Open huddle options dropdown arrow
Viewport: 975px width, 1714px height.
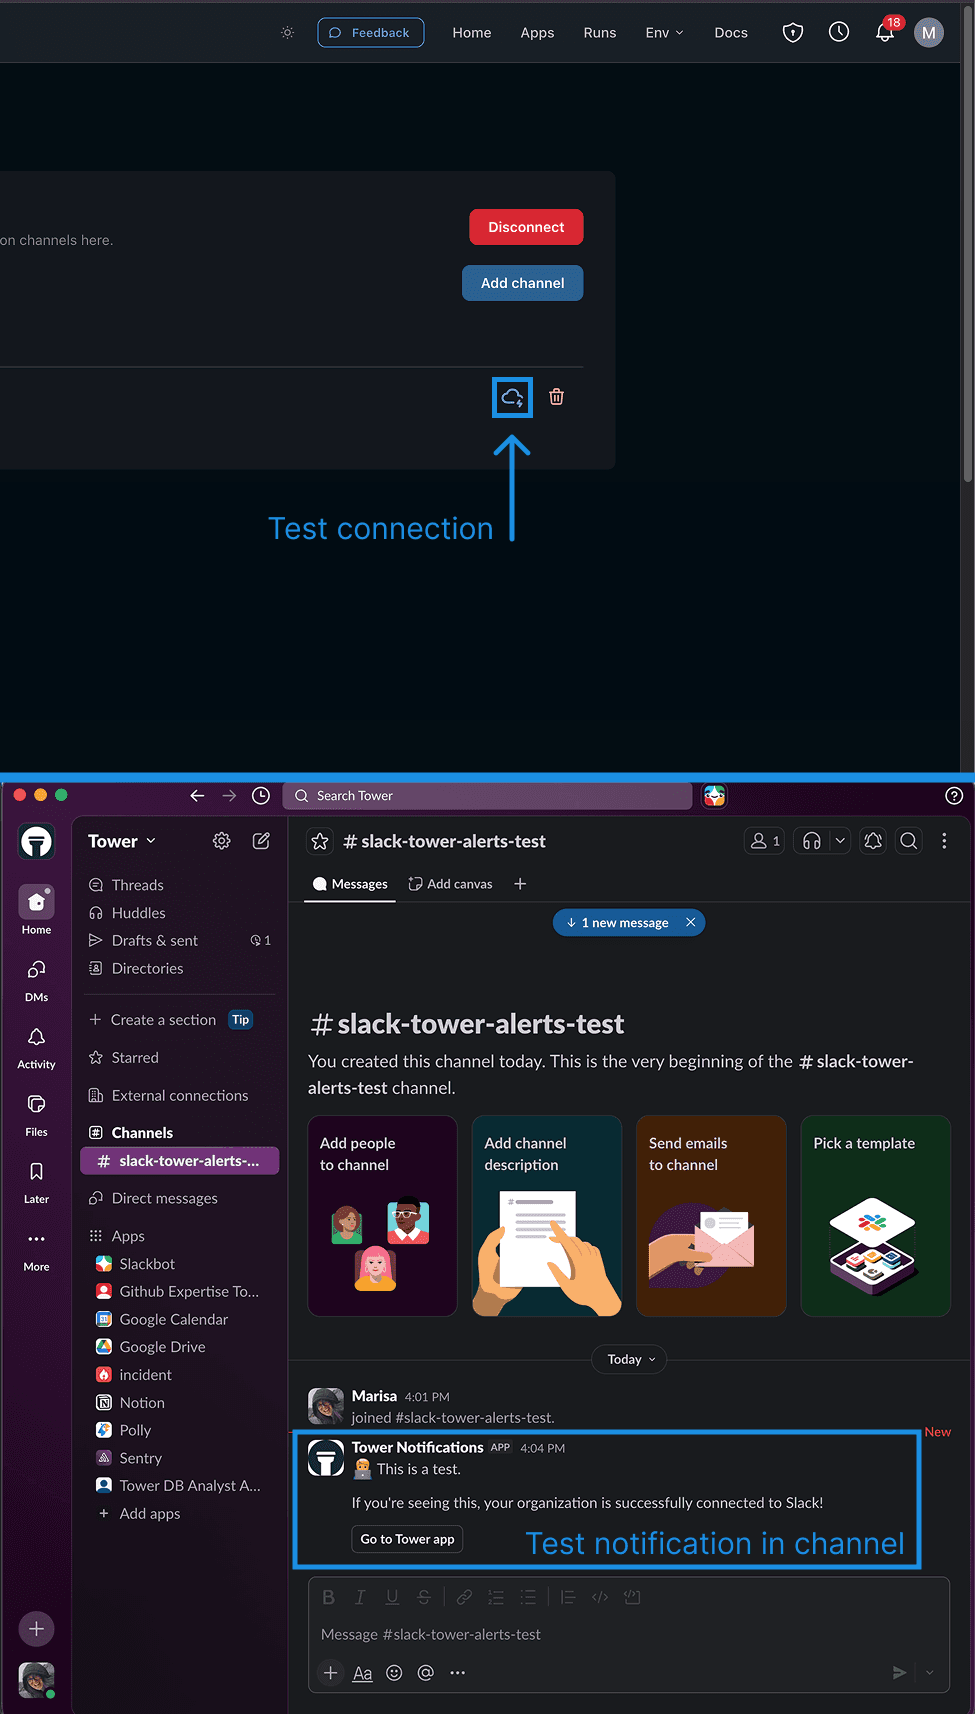coord(840,841)
